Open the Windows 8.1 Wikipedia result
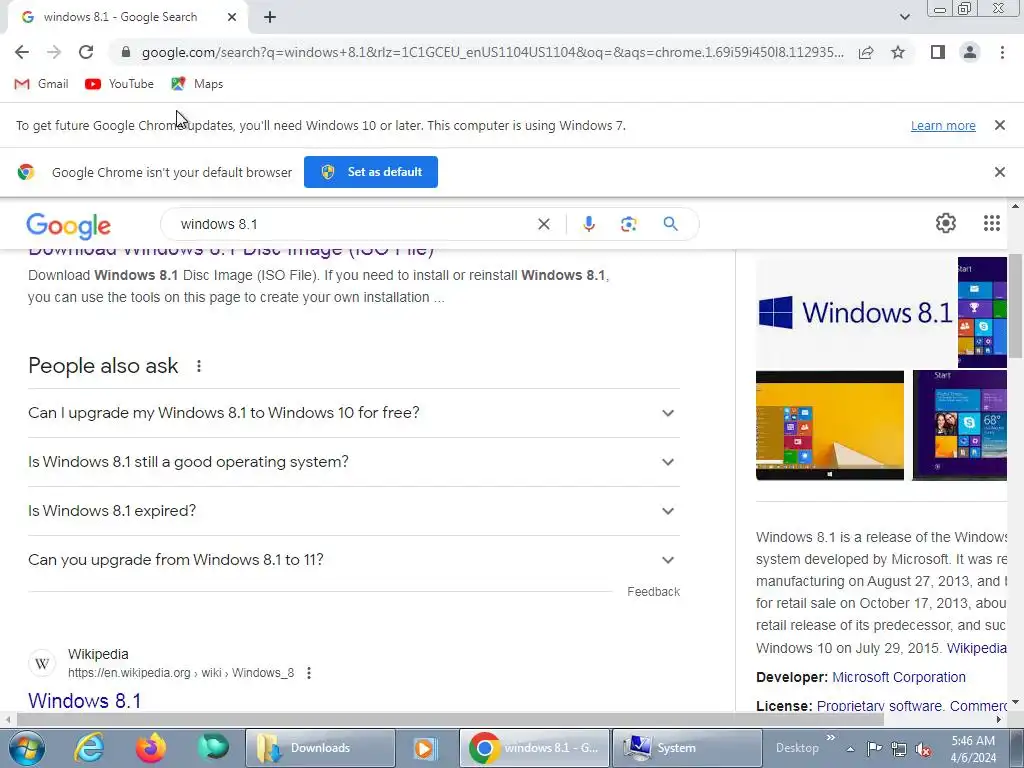Screen dimensions: 1024x768 (84, 701)
